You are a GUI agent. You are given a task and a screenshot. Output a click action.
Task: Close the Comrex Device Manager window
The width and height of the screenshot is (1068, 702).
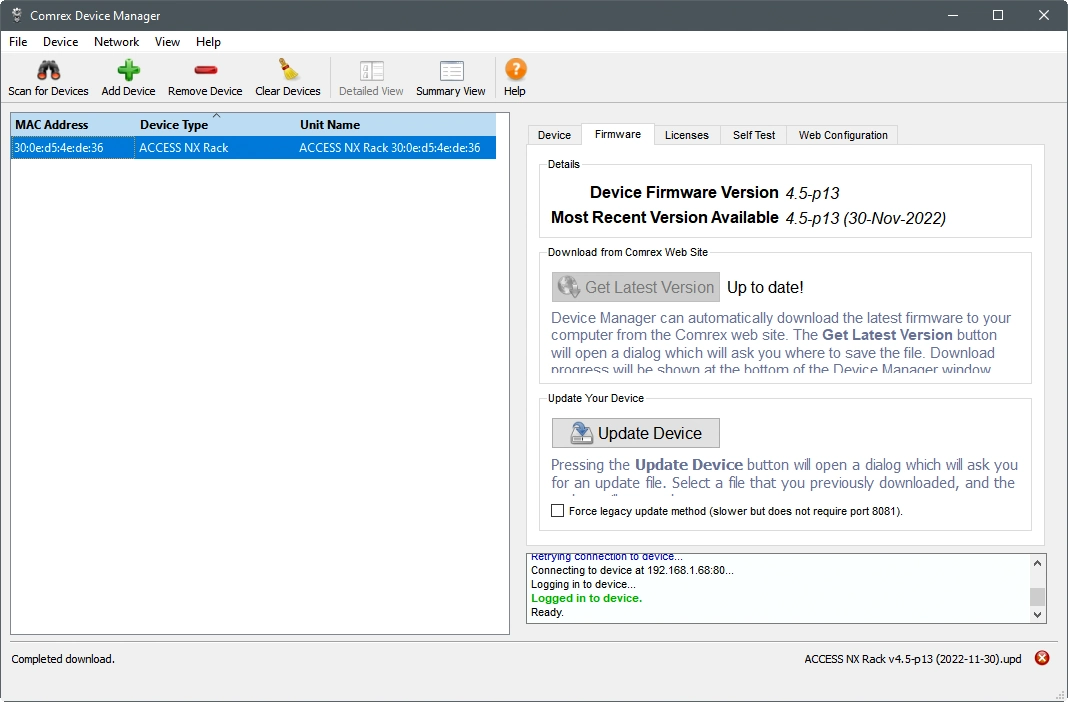(1043, 15)
